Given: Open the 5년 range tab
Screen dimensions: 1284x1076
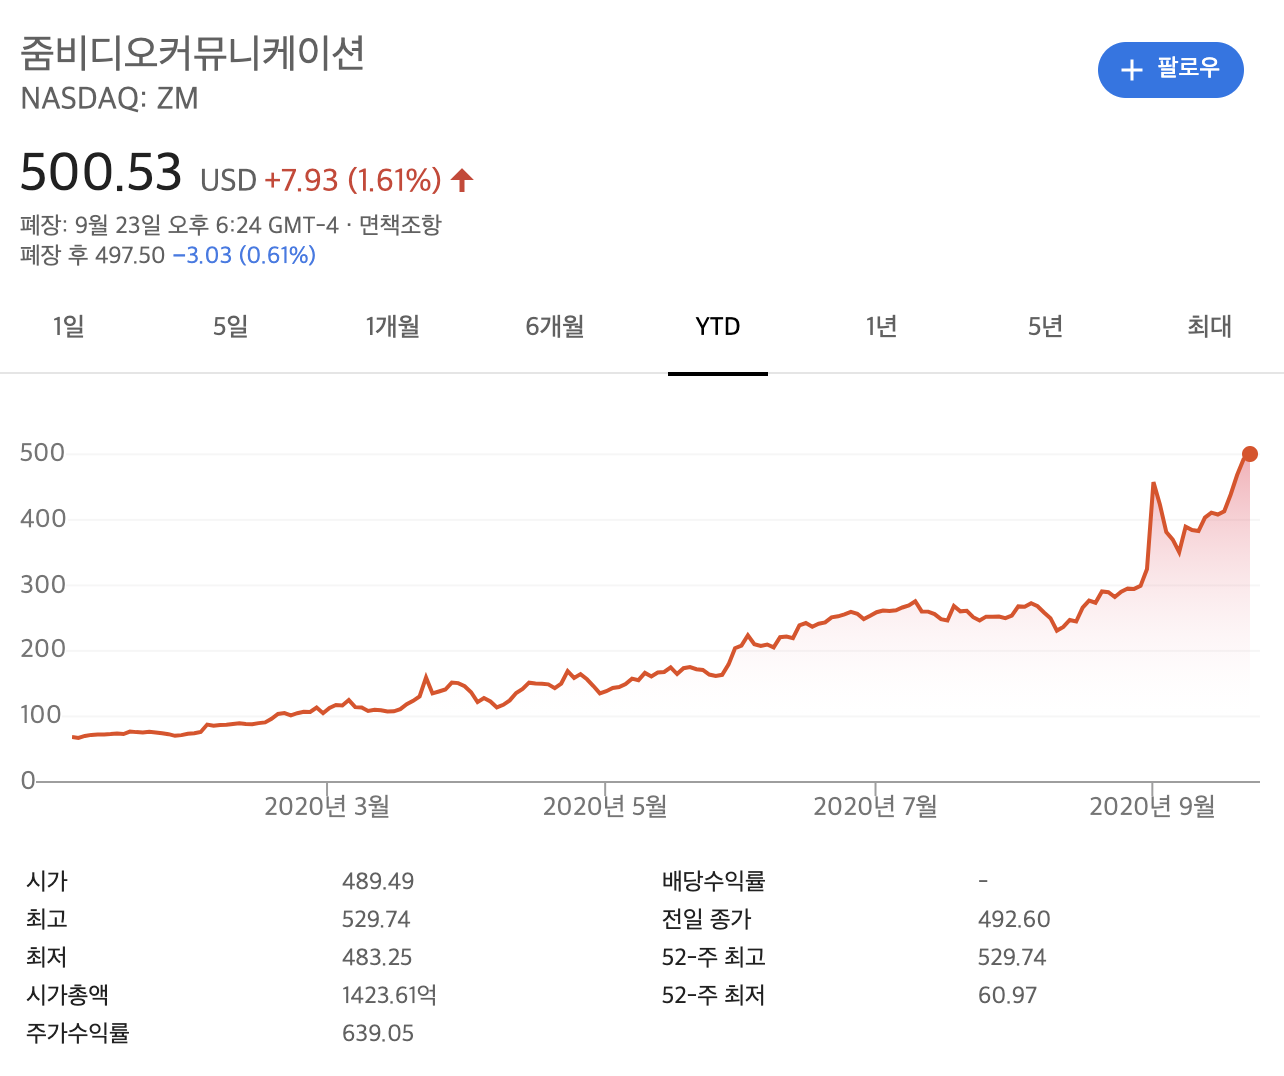Looking at the screenshot, I should point(1045,327).
